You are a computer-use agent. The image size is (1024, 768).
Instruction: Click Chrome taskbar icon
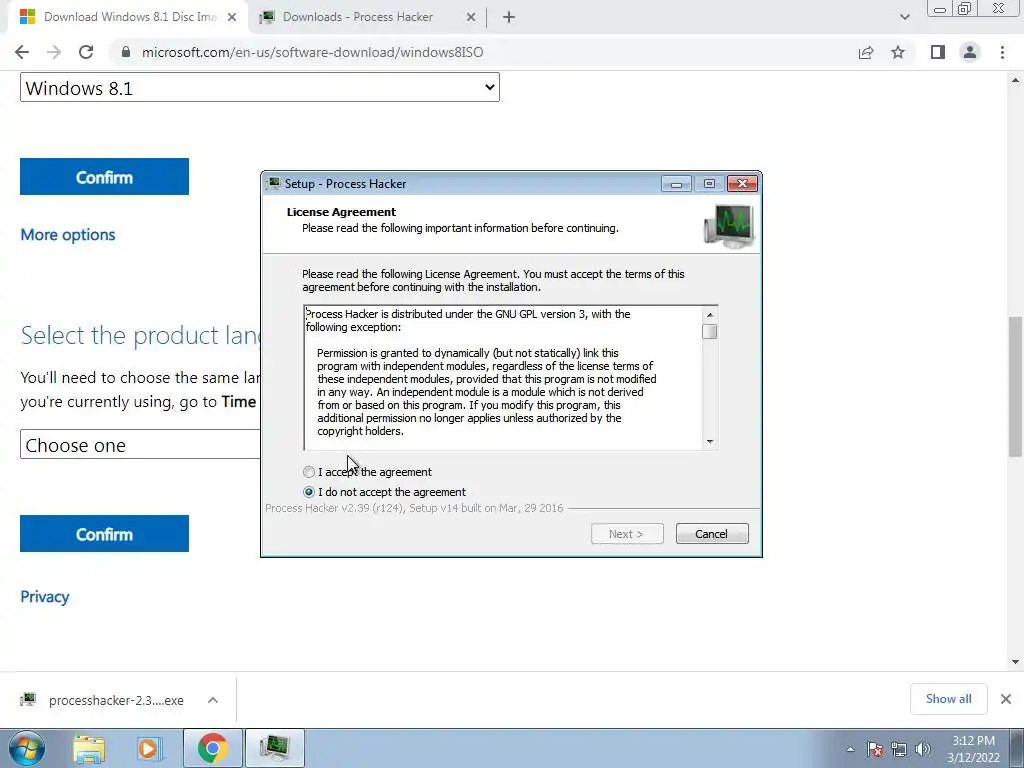[x=212, y=748]
